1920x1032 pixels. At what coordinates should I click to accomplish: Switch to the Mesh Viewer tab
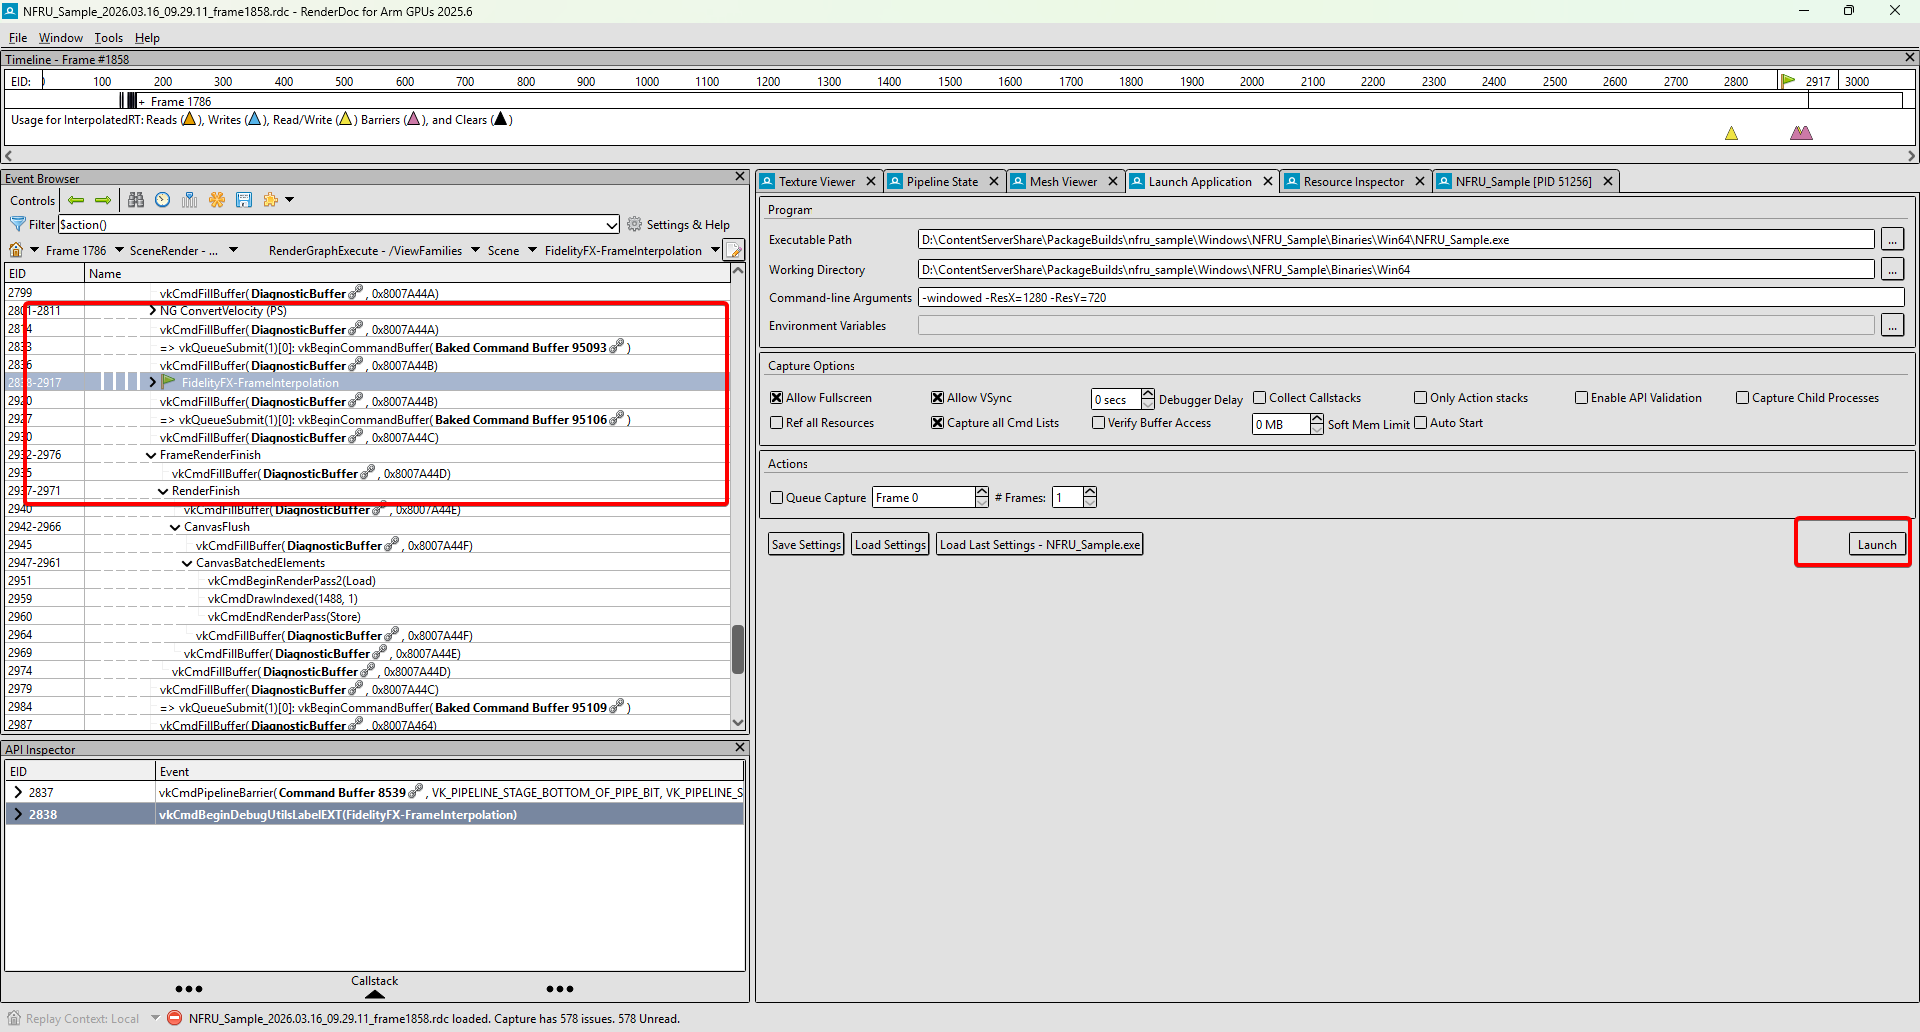tap(1063, 181)
